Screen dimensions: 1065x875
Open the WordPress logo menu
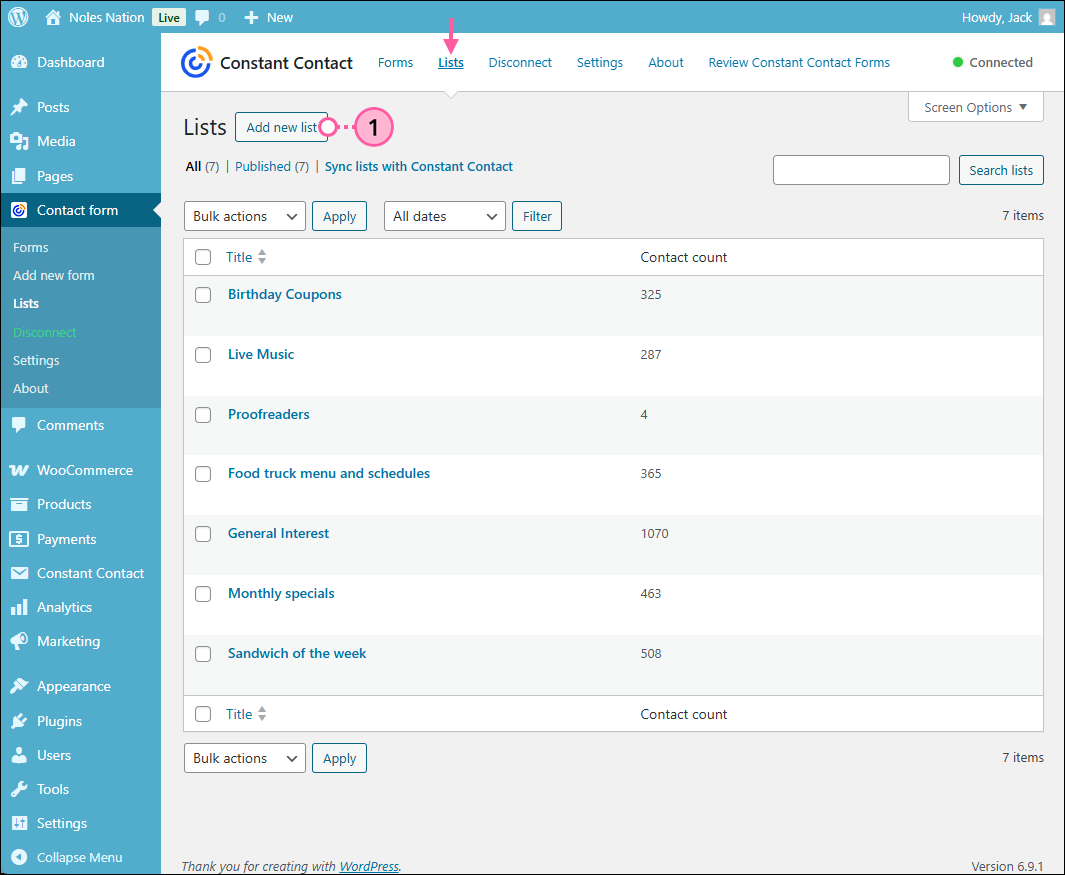tap(18, 17)
